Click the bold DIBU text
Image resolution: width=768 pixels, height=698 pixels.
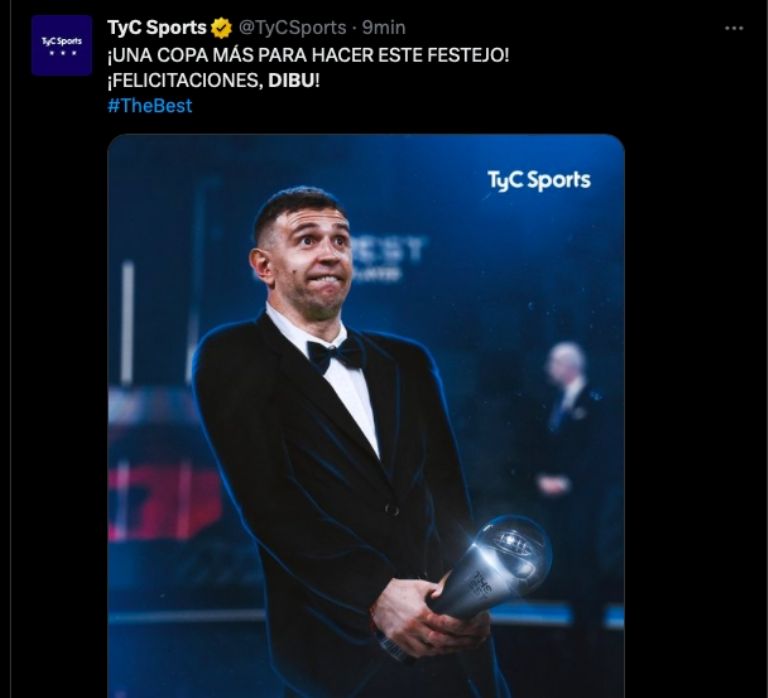(290, 80)
